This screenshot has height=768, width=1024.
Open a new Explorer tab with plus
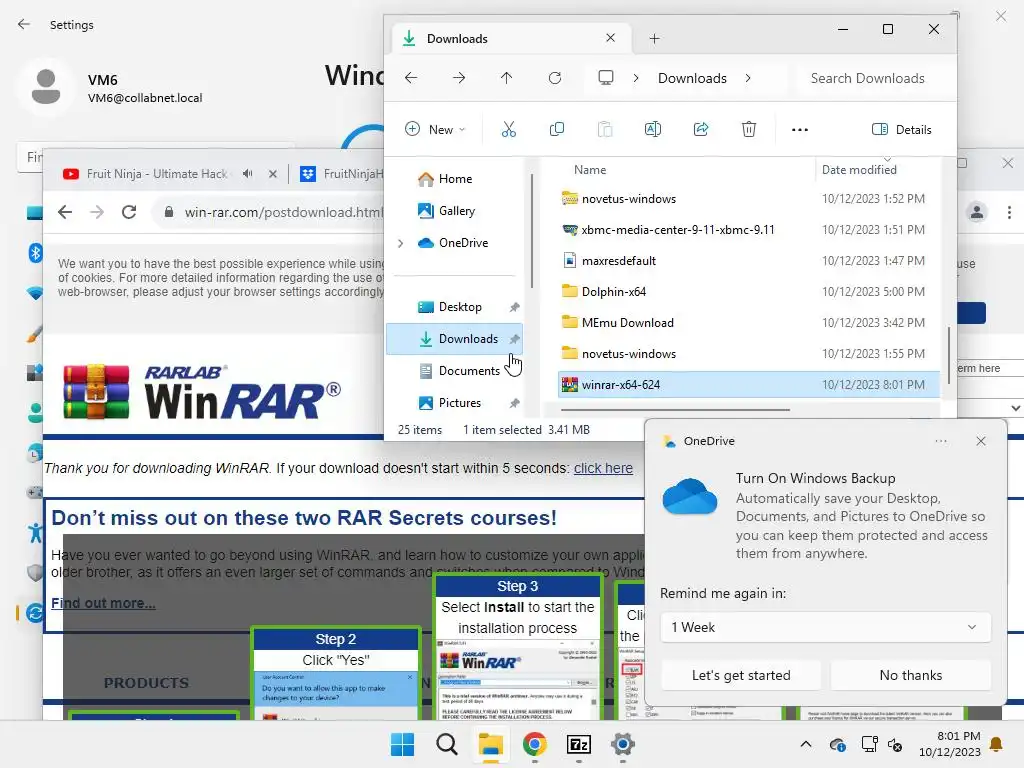pos(654,39)
